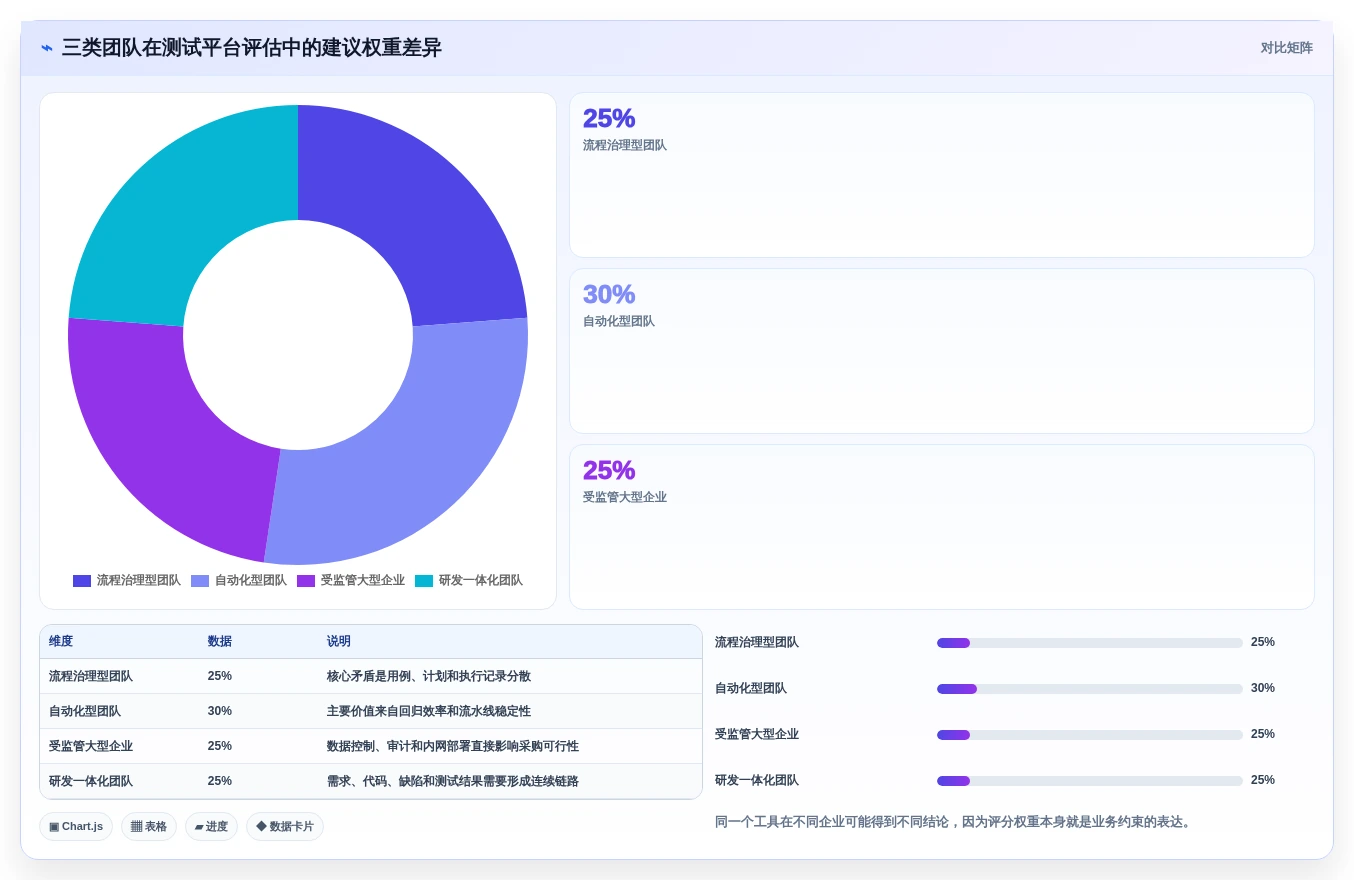
Task: Toggle 自动化型团队 legend swatch
Action: click(200, 581)
